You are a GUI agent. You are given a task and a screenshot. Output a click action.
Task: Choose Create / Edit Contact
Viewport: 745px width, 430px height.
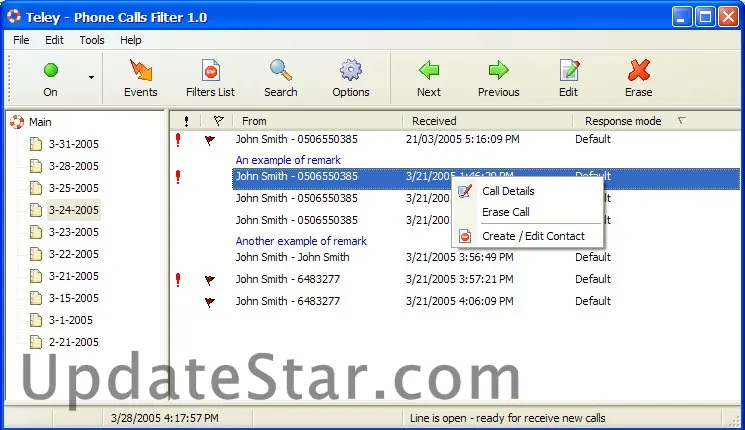click(527, 236)
